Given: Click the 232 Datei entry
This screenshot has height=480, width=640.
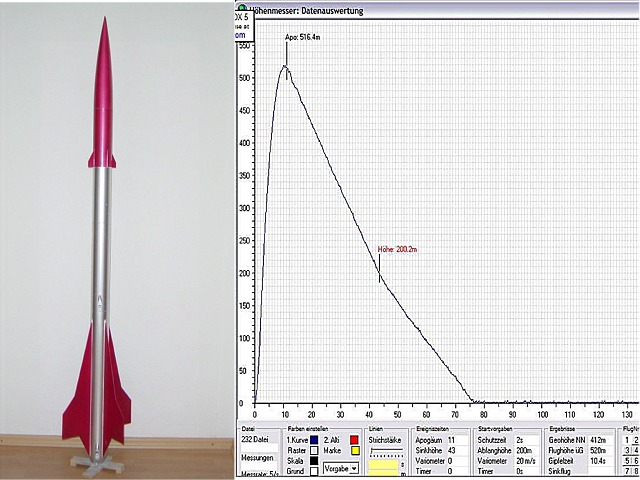Looking at the screenshot, I should (254, 440).
